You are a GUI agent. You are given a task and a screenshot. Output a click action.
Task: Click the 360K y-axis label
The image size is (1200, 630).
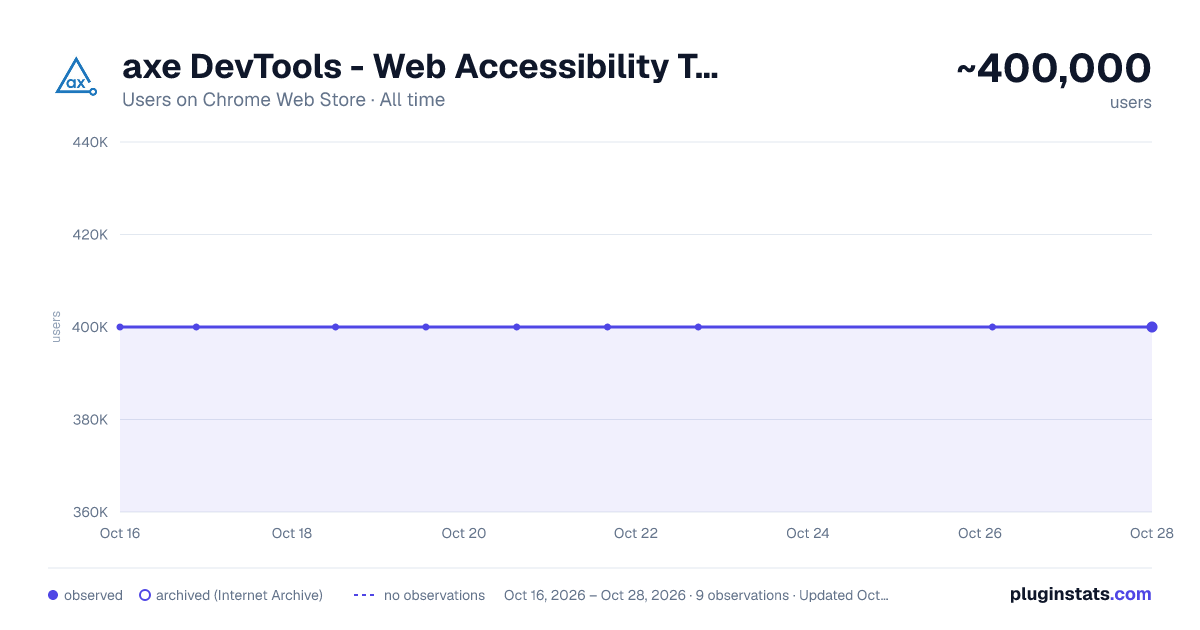pyautogui.click(x=91, y=512)
